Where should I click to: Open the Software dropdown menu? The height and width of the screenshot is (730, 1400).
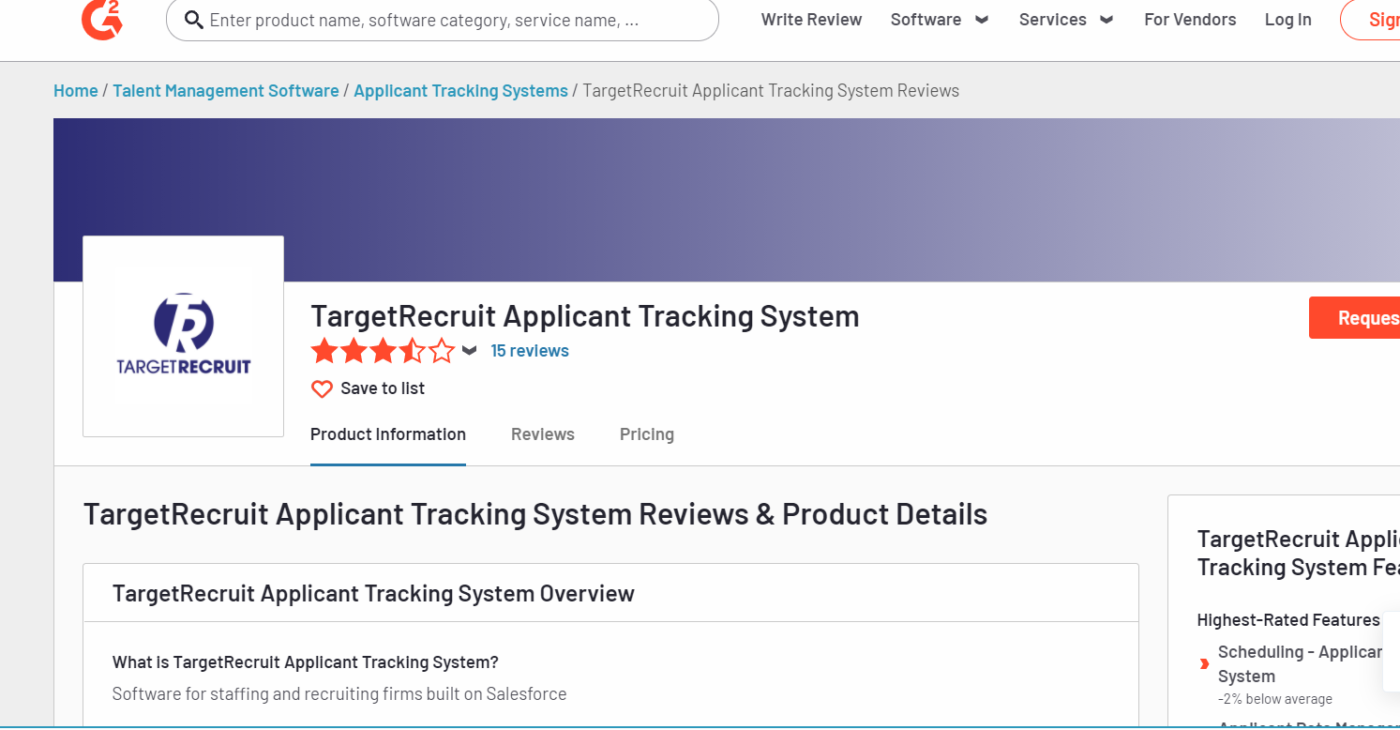[939, 20]
